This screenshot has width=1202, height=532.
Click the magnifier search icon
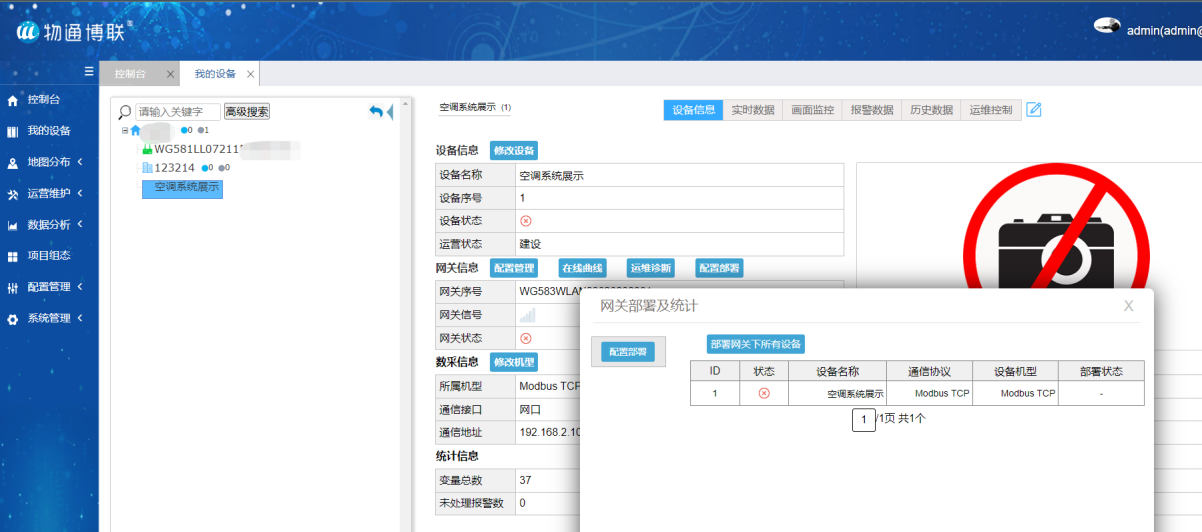click(x=125, y=112)
